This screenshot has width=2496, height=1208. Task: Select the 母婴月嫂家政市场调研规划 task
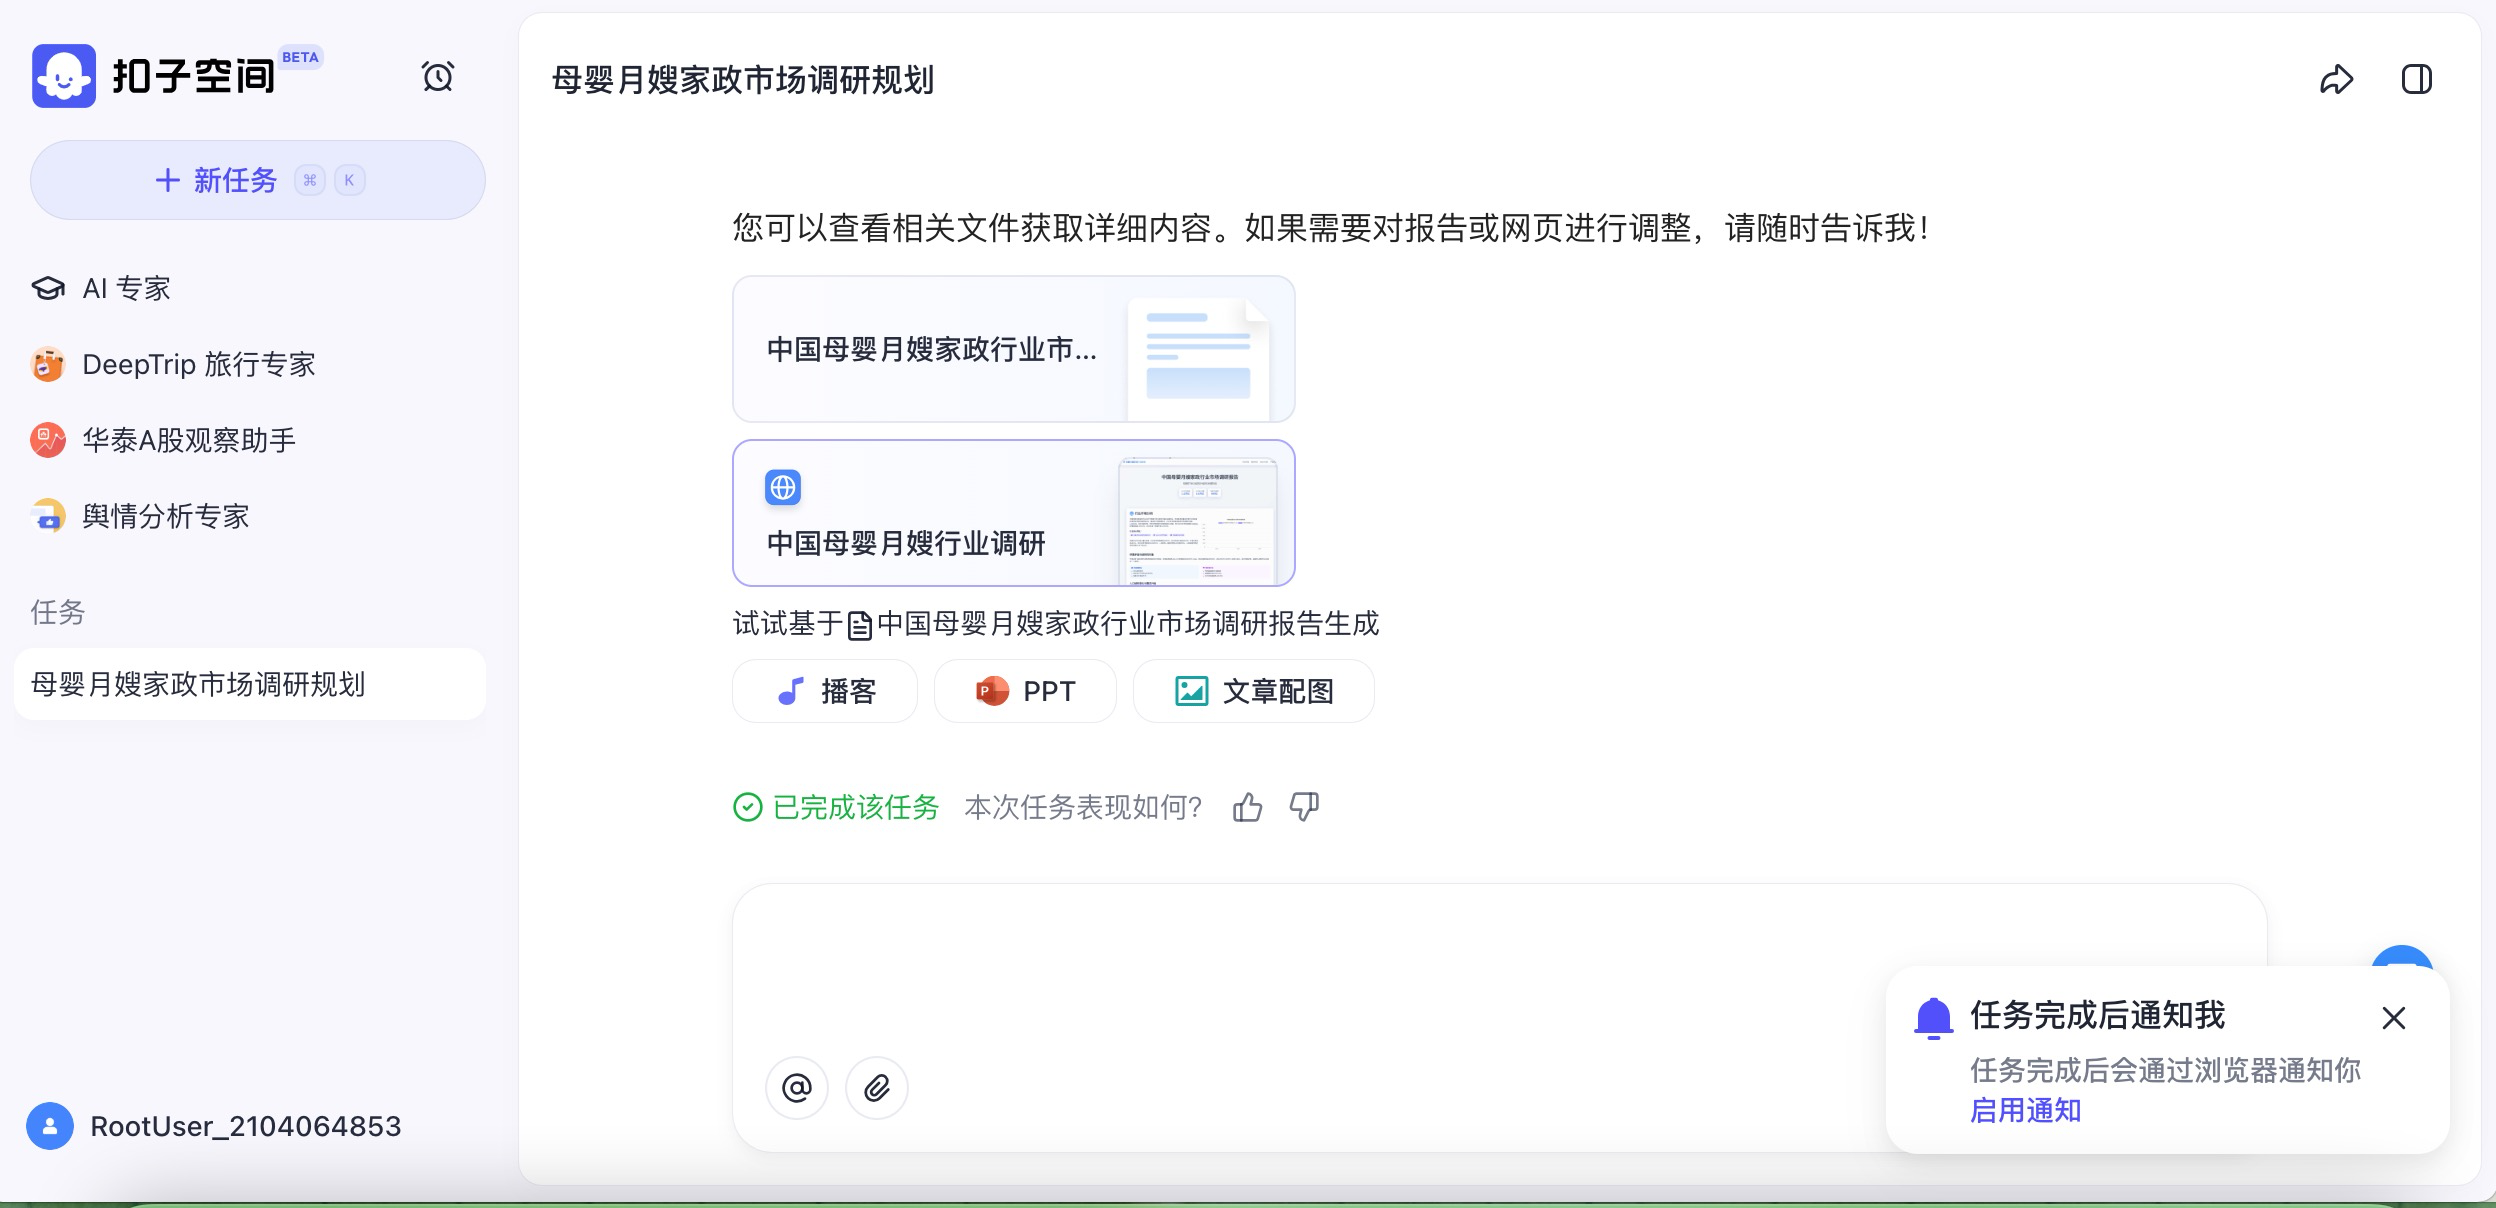pos(198,685)
